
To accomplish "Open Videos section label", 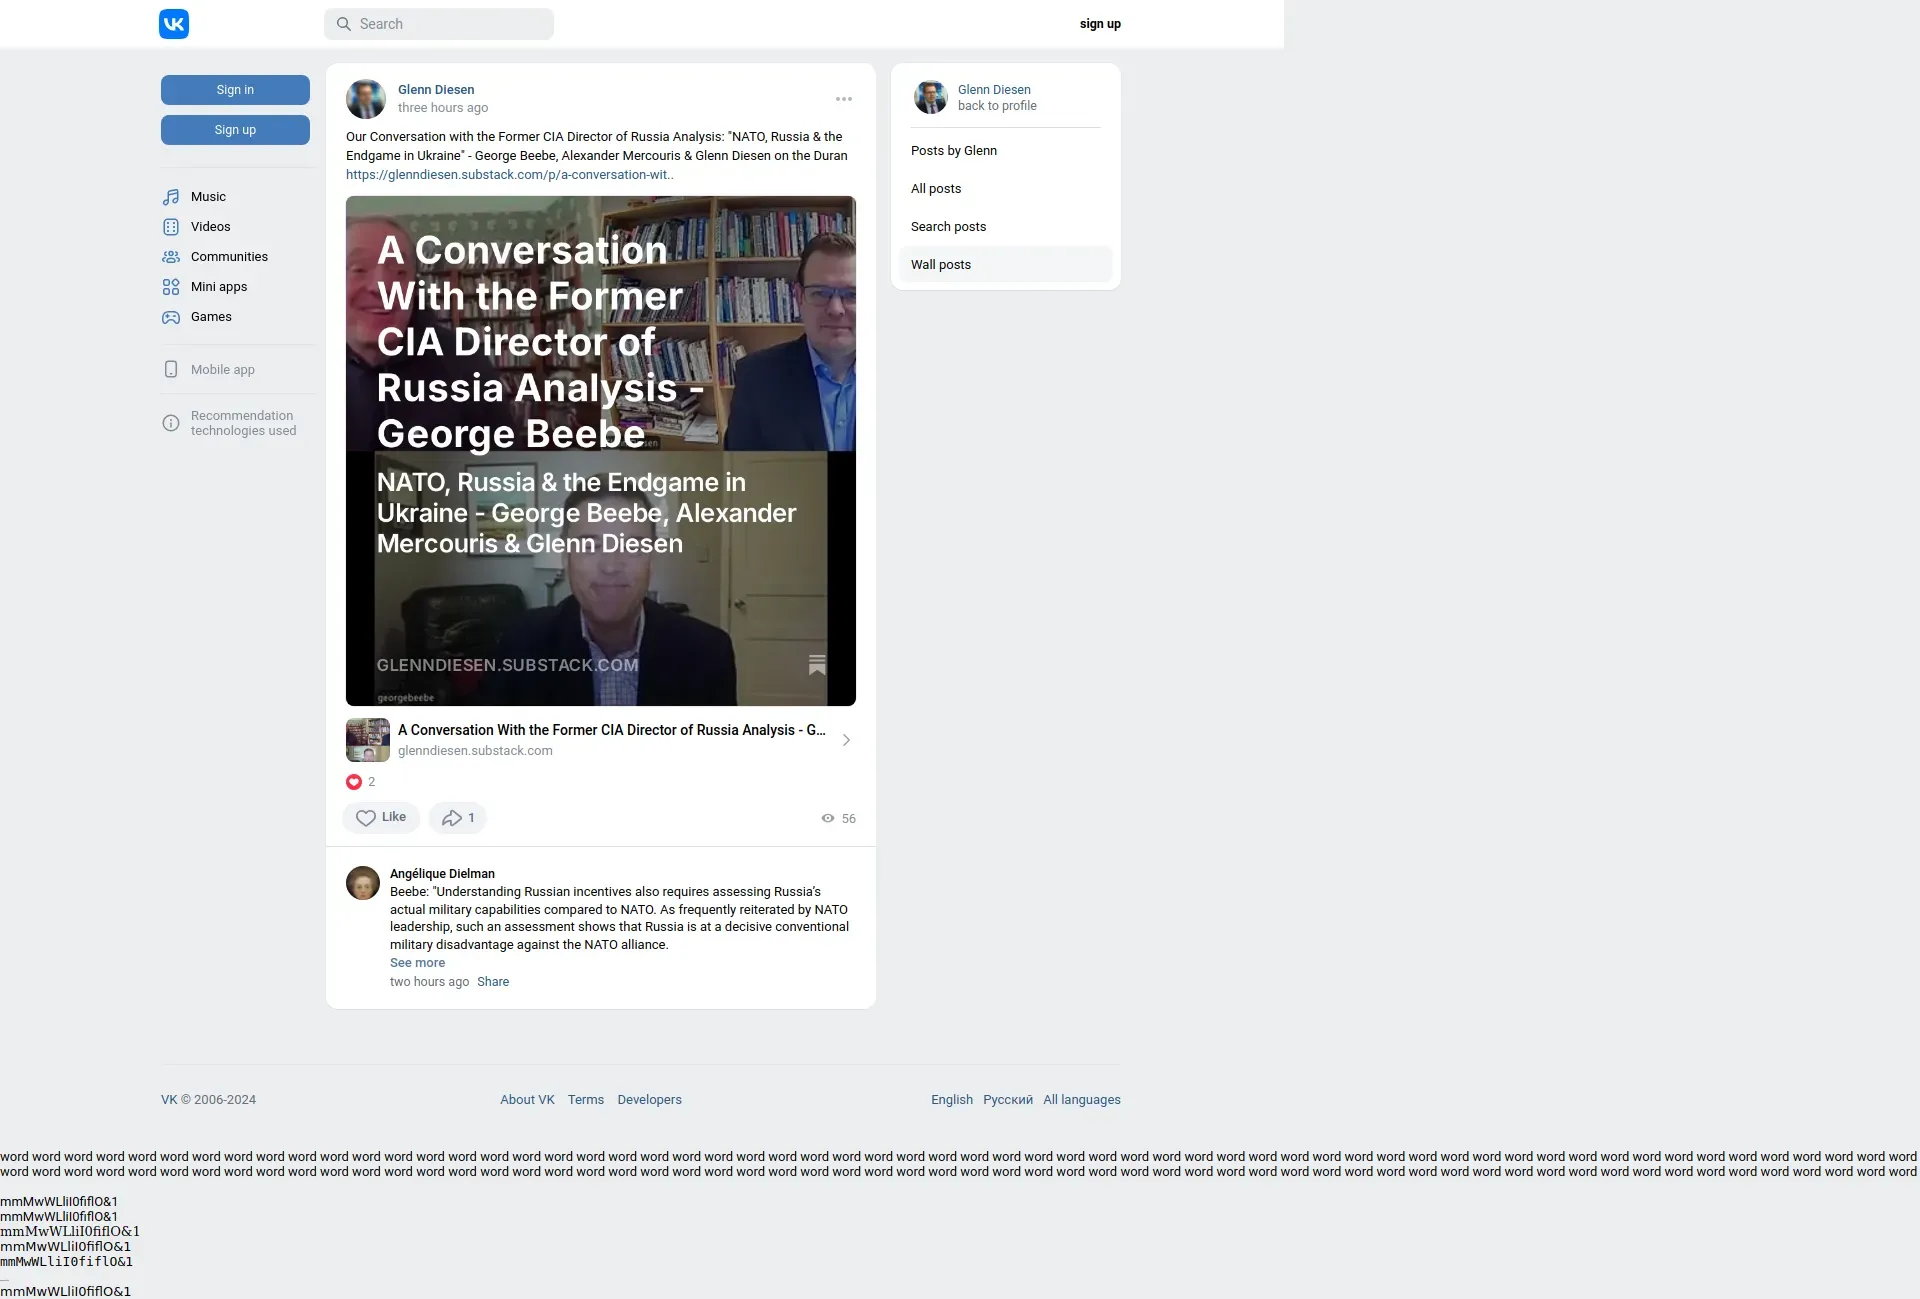I will (x=210, y=227).
